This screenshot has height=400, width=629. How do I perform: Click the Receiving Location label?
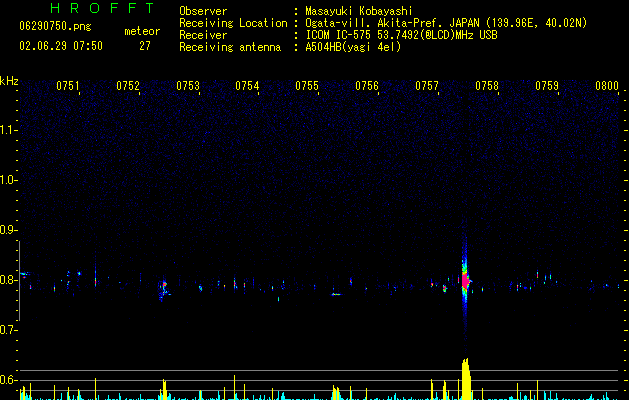233,23
